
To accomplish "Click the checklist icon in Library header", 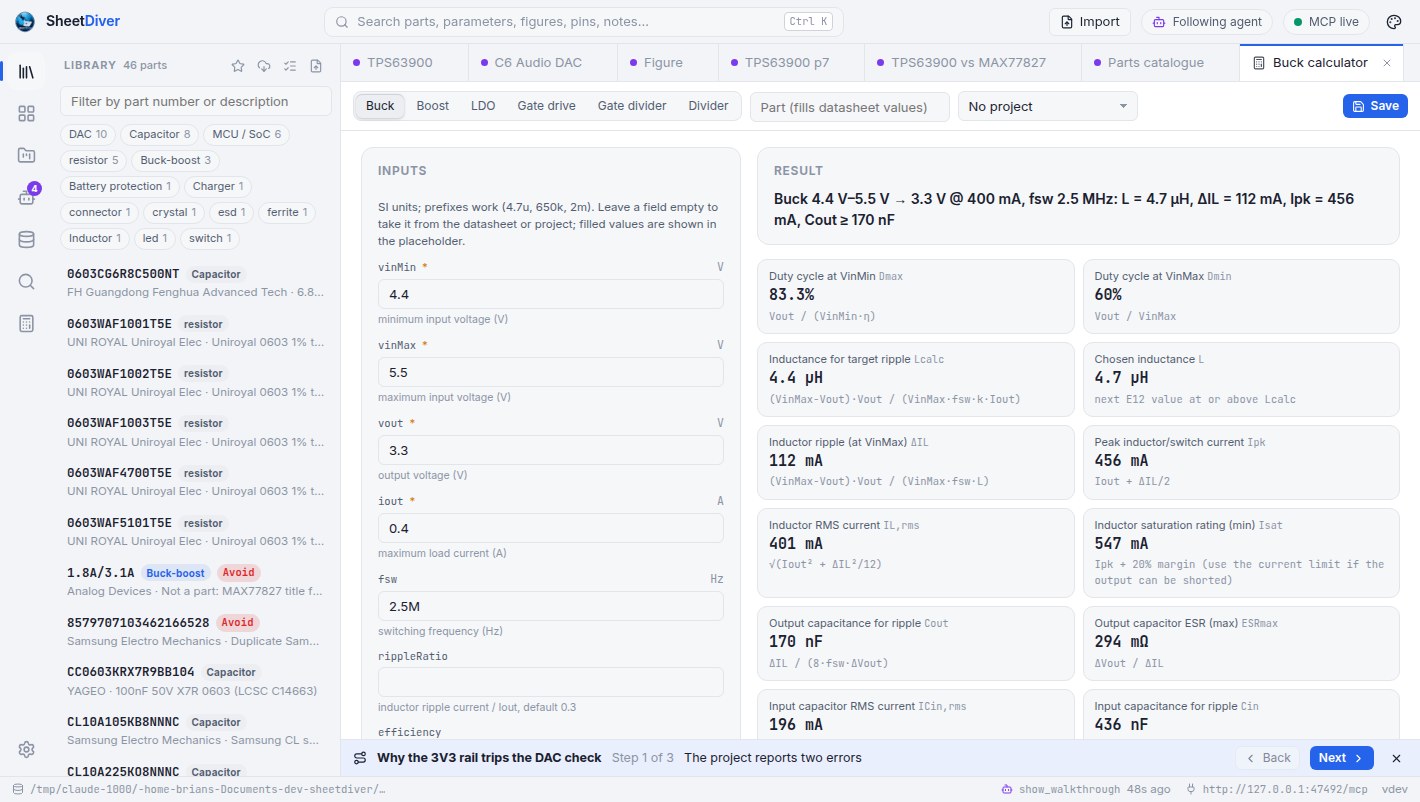I will [290, 66].
